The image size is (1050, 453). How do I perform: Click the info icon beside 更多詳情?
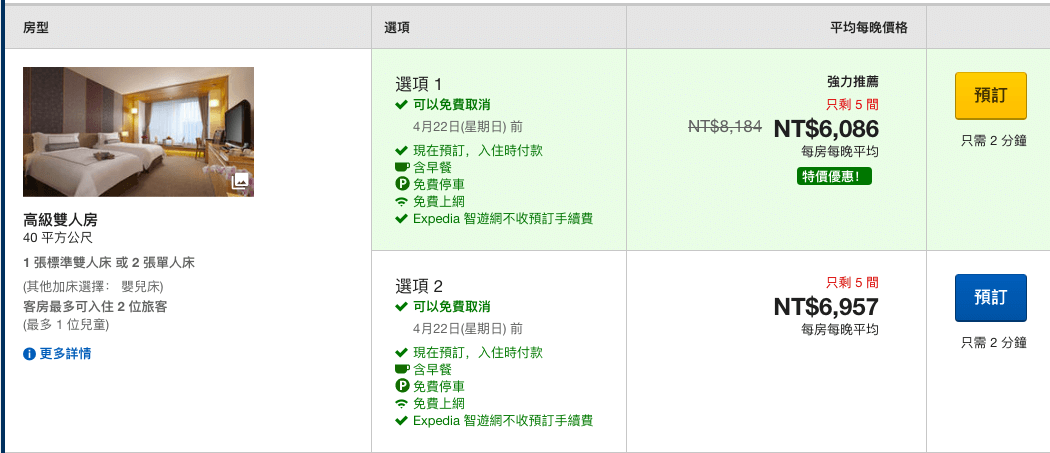tap(30, 354)
